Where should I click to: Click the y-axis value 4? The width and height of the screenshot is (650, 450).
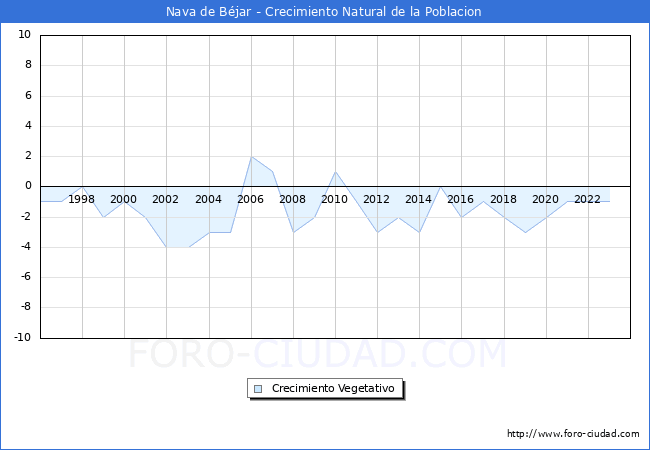click(28, 126)
